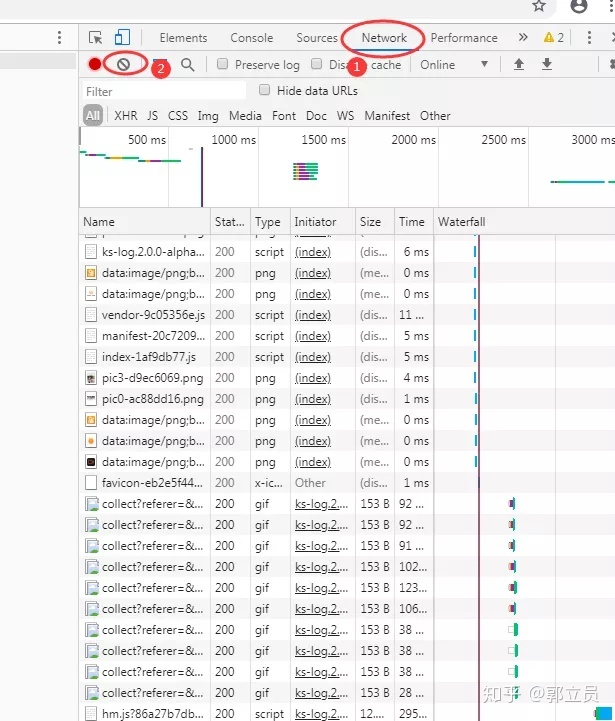Select vendor-9c05356e.js request
This screenshot has width=615, height=721.
[x=347, y=315]
